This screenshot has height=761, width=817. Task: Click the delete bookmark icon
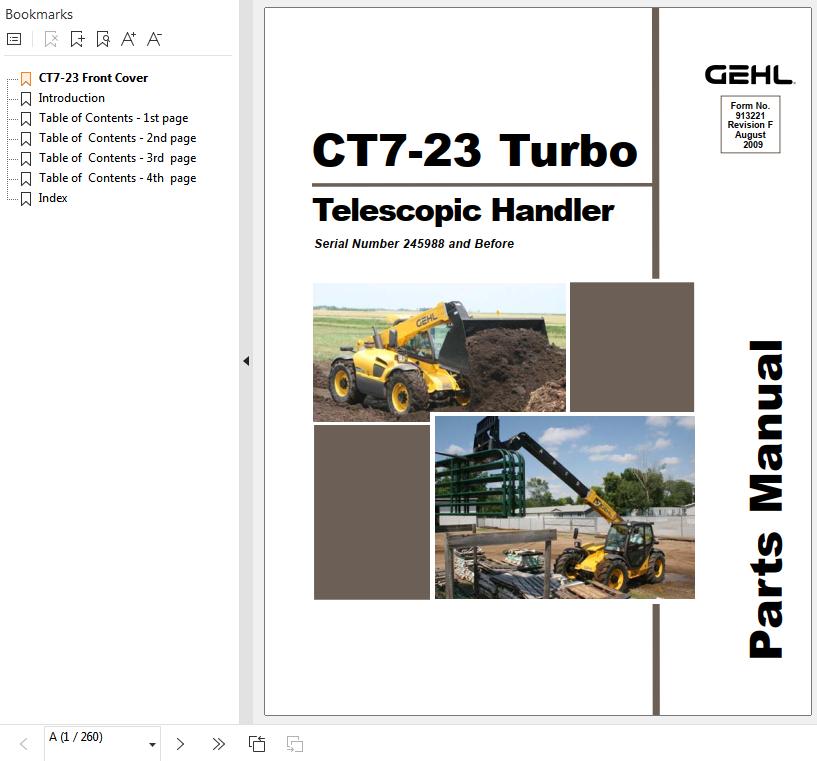51,39
